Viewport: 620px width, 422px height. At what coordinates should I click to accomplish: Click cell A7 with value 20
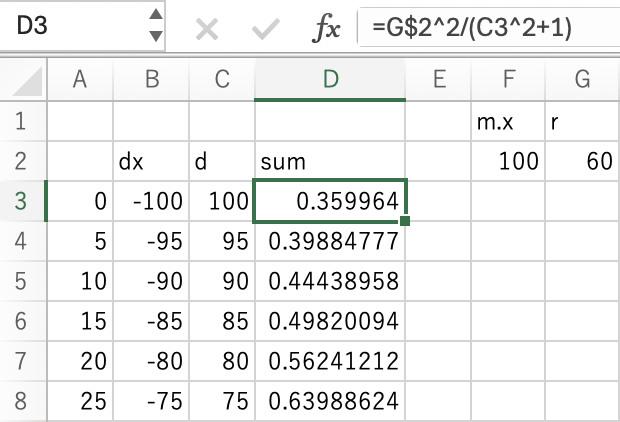pyautogui.click(x=80, y=361)
